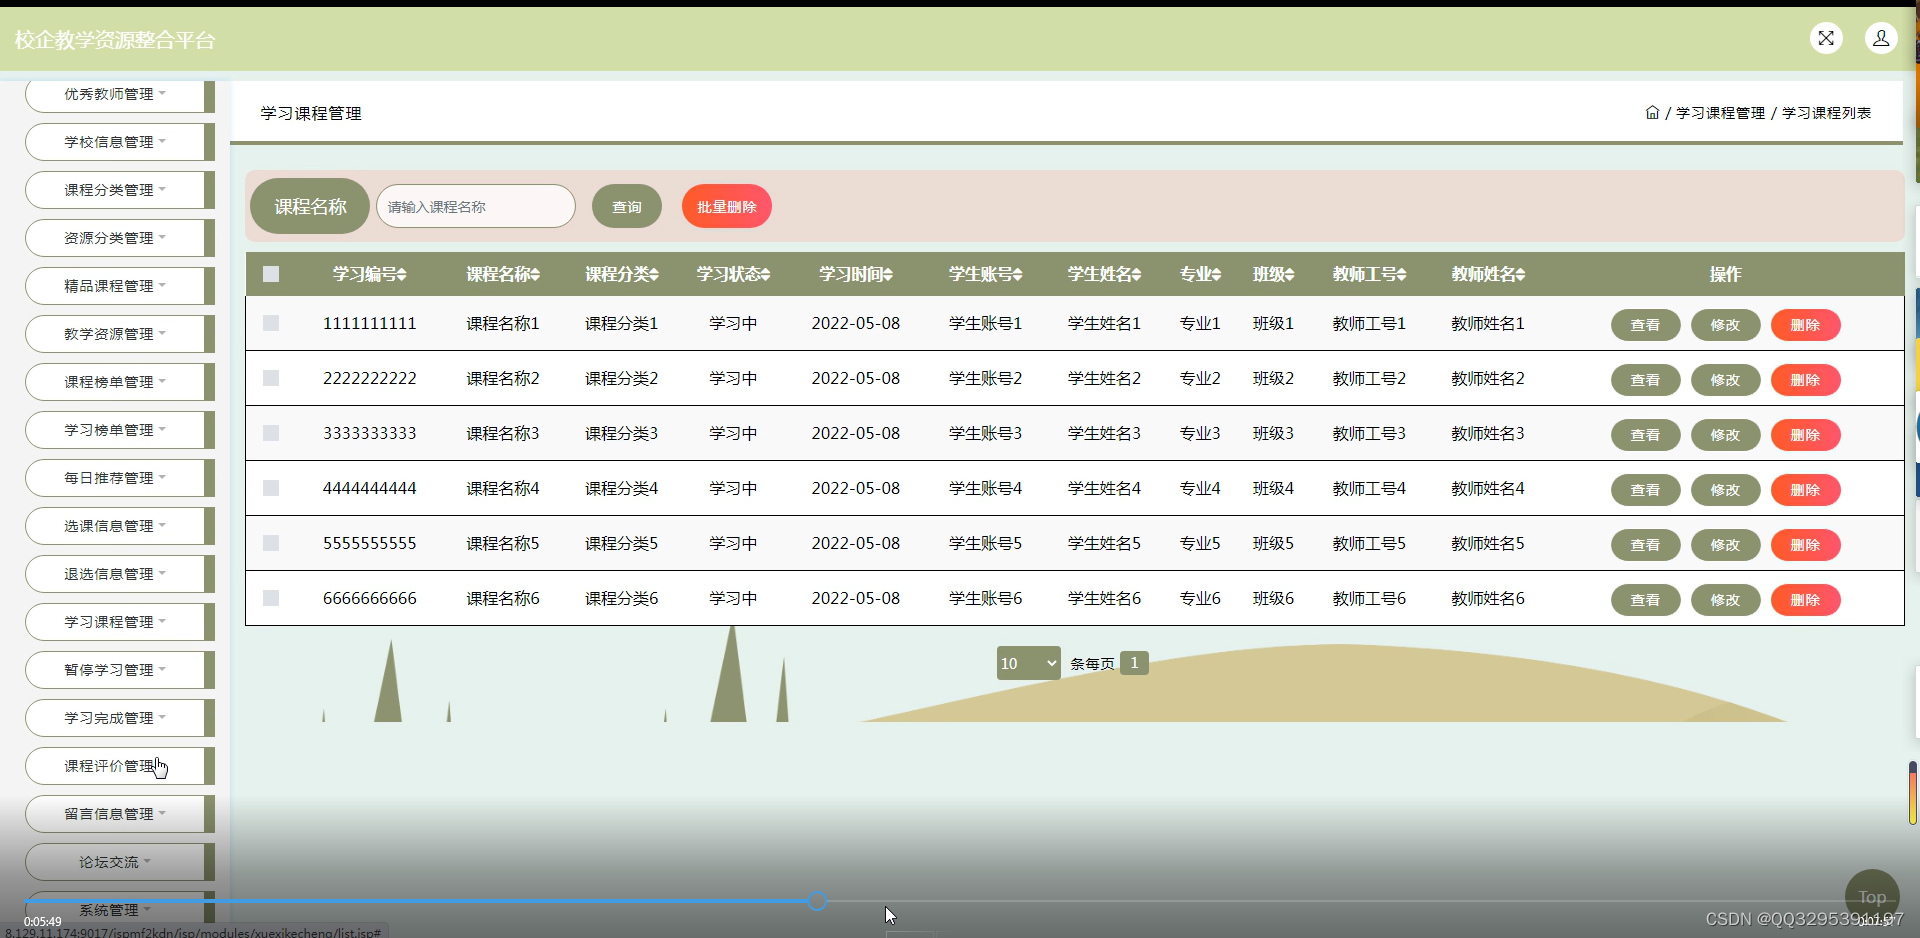Sort by 专业 column header
The height and width of the screenshot is (938, 1920).
pyautogui.click(x=1200, y=274)
